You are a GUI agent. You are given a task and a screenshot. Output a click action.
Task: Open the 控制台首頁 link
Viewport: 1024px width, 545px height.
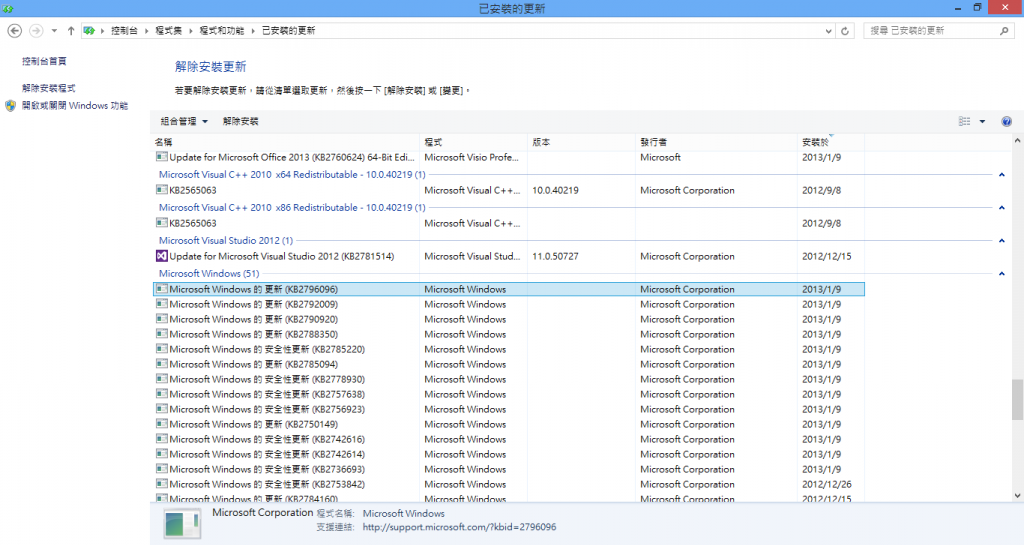click(x=44, y=61)
